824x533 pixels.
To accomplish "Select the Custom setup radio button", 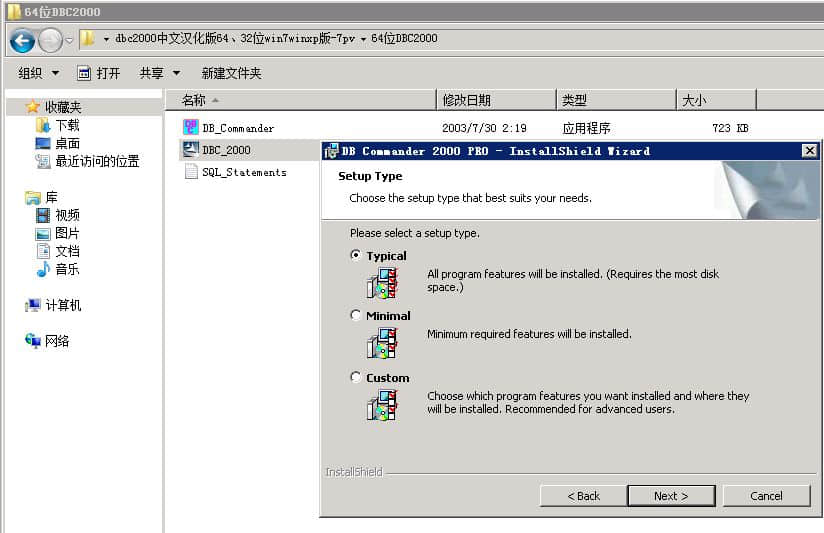I will pos(356,378).
